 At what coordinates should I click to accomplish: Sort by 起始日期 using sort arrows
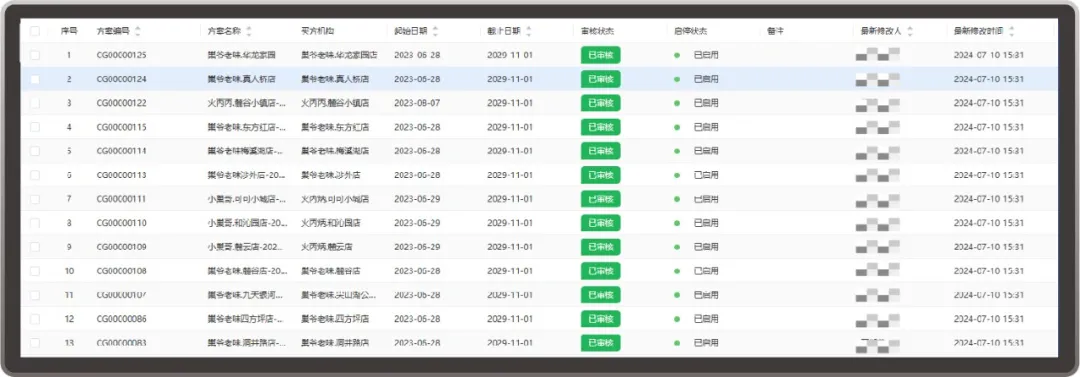point(435,31)
